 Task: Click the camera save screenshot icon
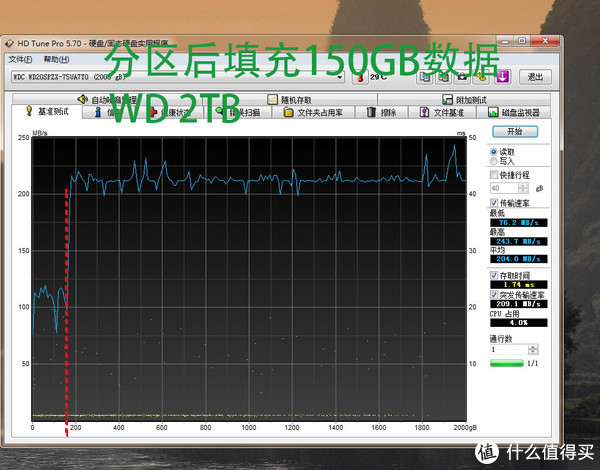point(463,77)
